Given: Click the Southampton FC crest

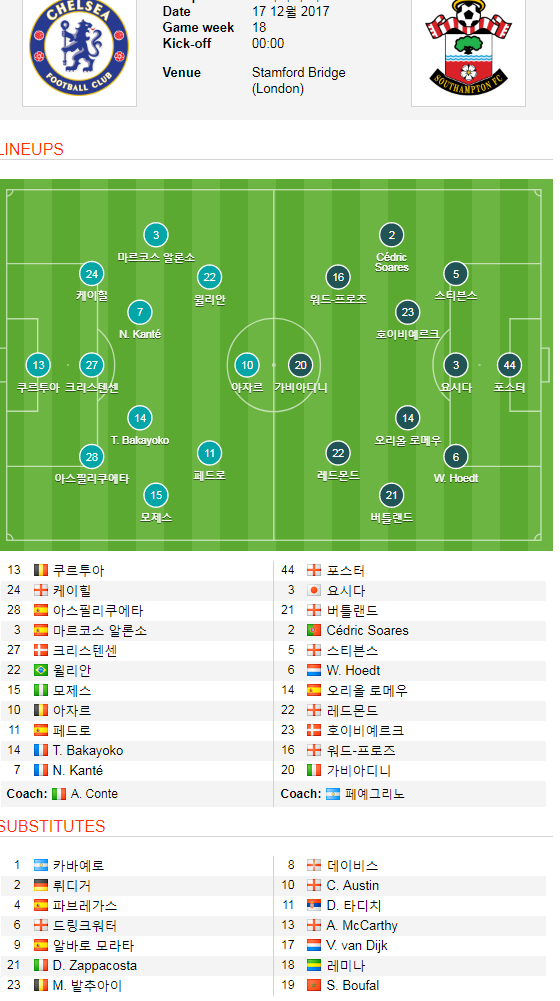Looking at the screenshot, I should 468,47.
